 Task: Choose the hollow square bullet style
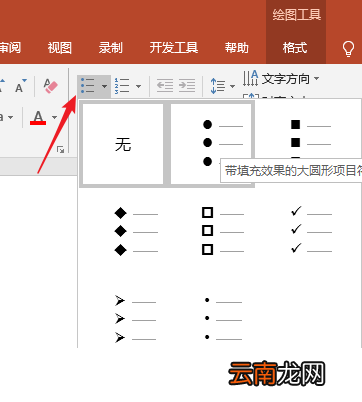223,231
